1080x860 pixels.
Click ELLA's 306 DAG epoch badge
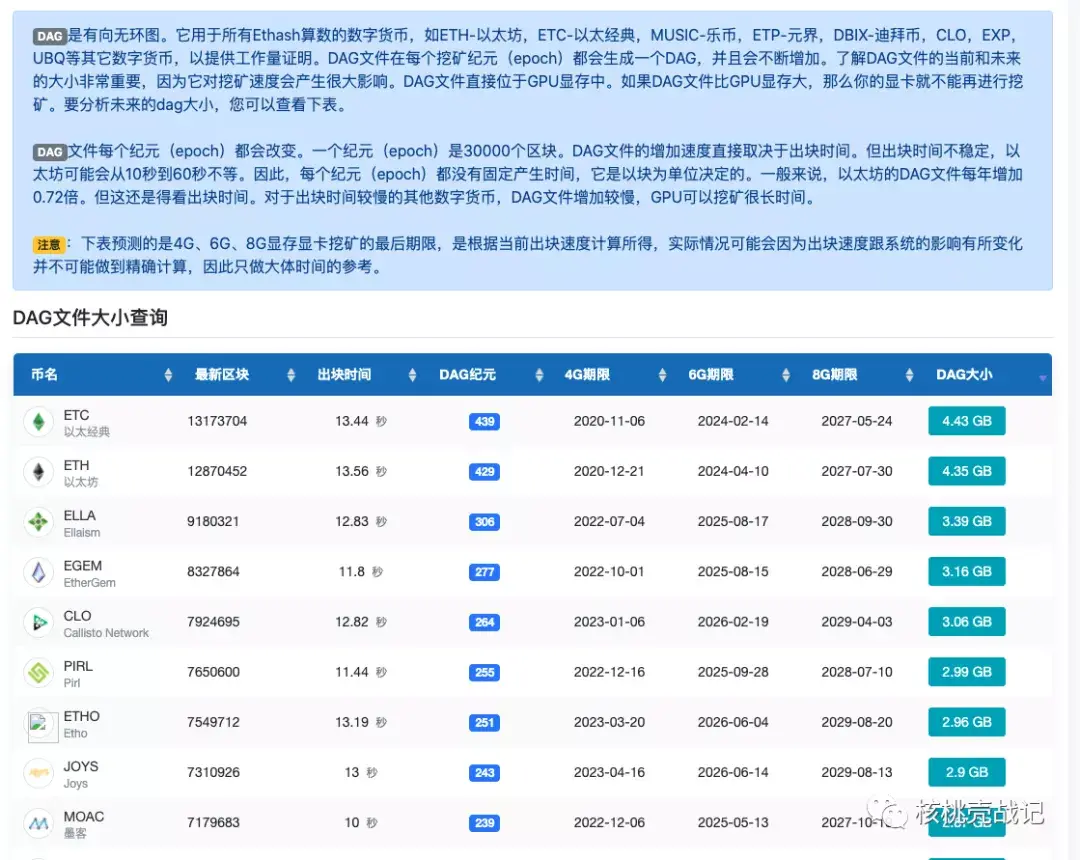[484, 521]
